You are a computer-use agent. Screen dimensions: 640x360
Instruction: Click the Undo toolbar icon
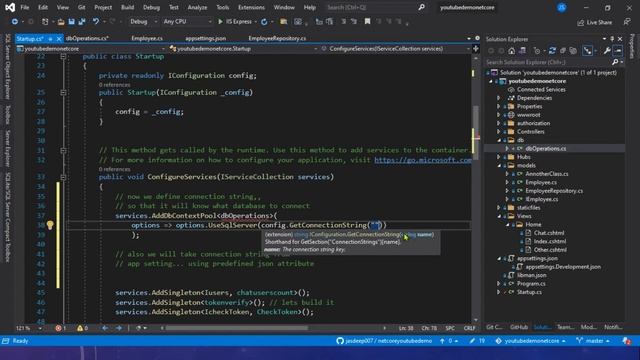tap(96, 22)
